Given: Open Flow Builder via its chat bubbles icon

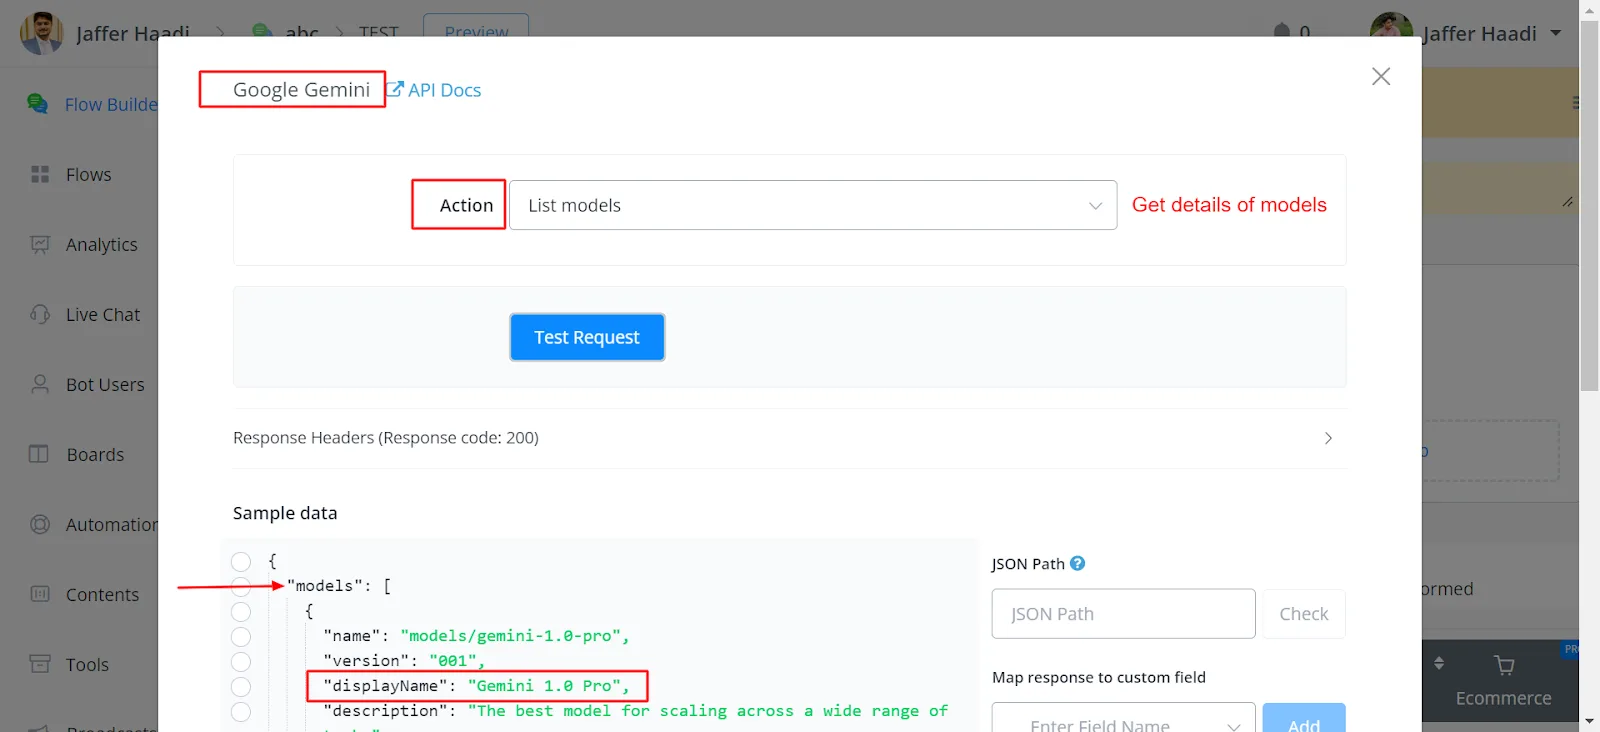Looking at the screenshot, I should (38, 104).
